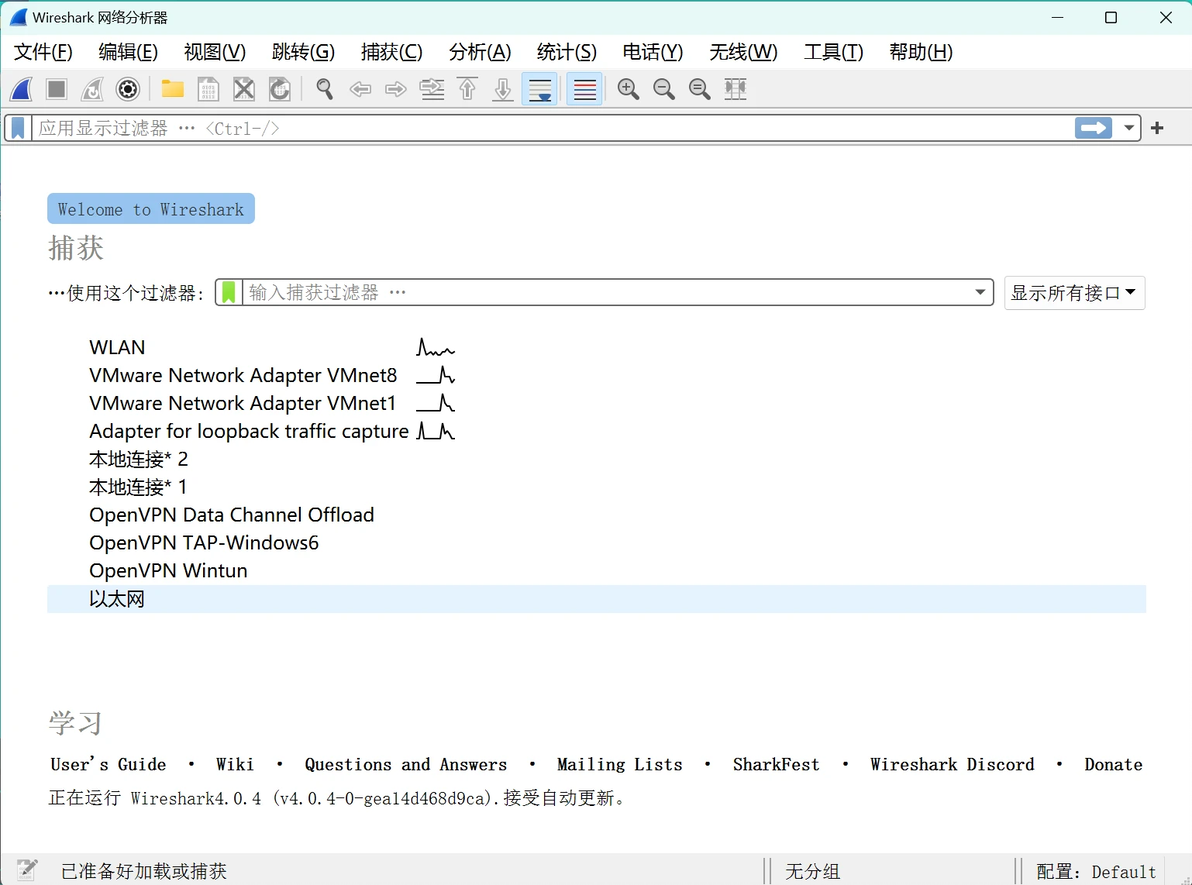The image size is (1192, 885).
Task: Jump to last packet down arrow icon
Action: 502,89
